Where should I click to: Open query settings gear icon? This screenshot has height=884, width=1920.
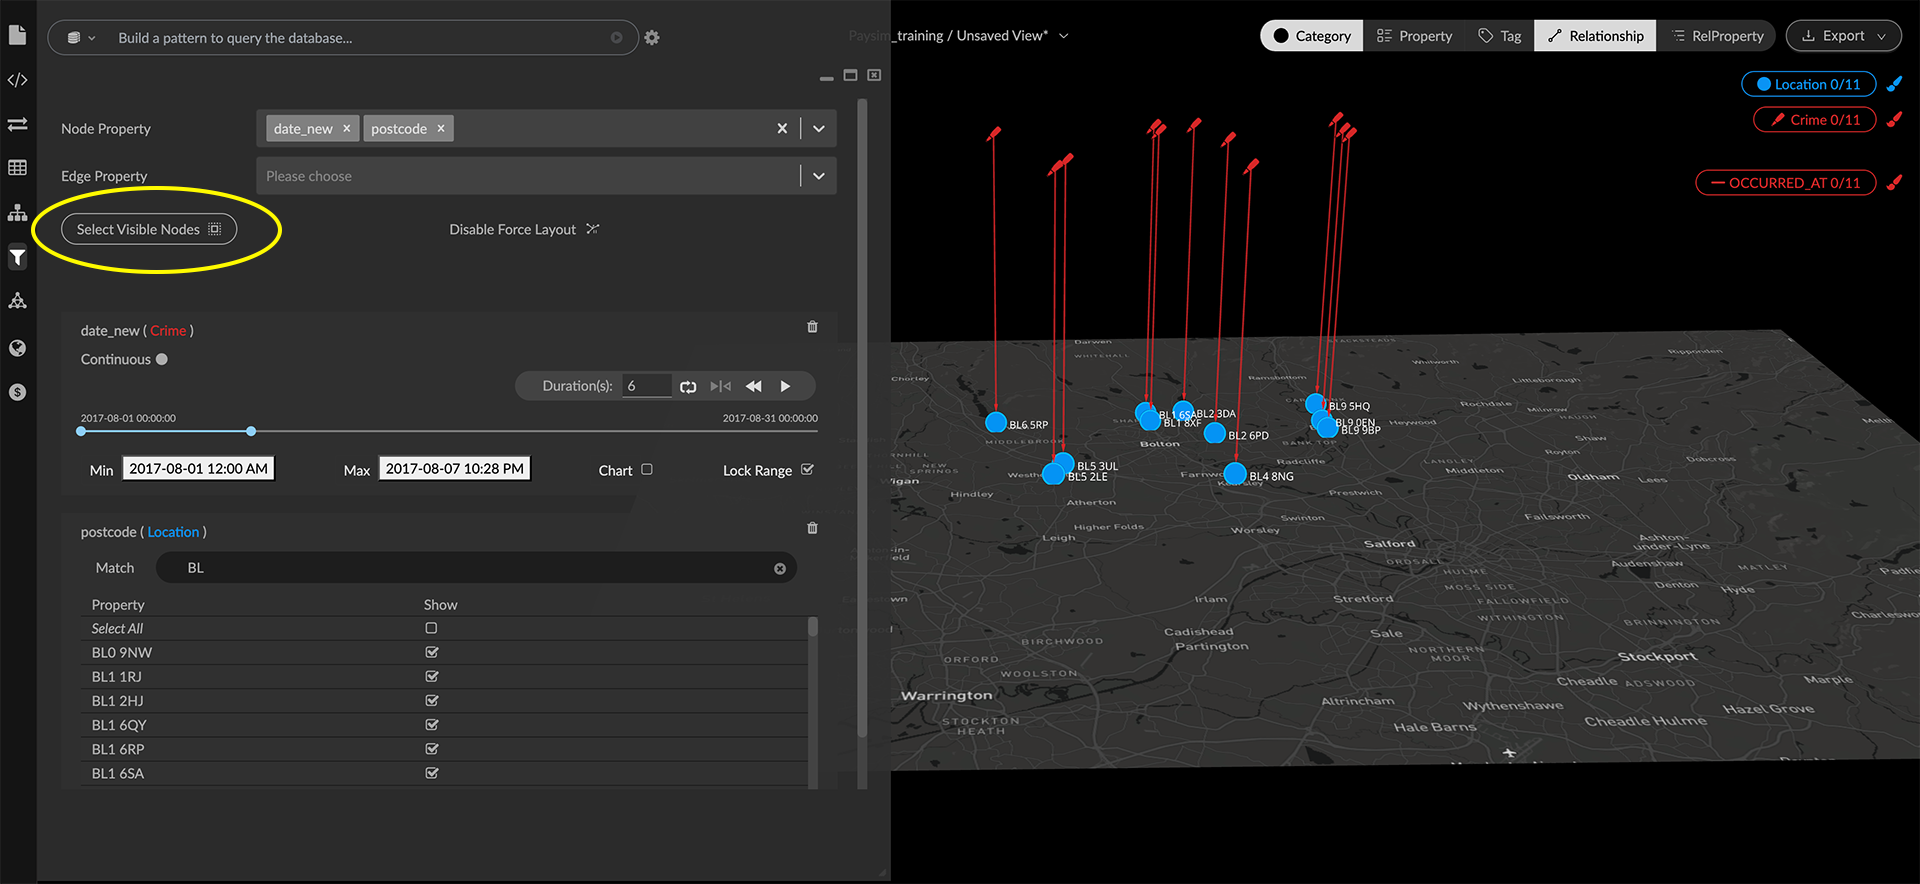pos(652,38)
